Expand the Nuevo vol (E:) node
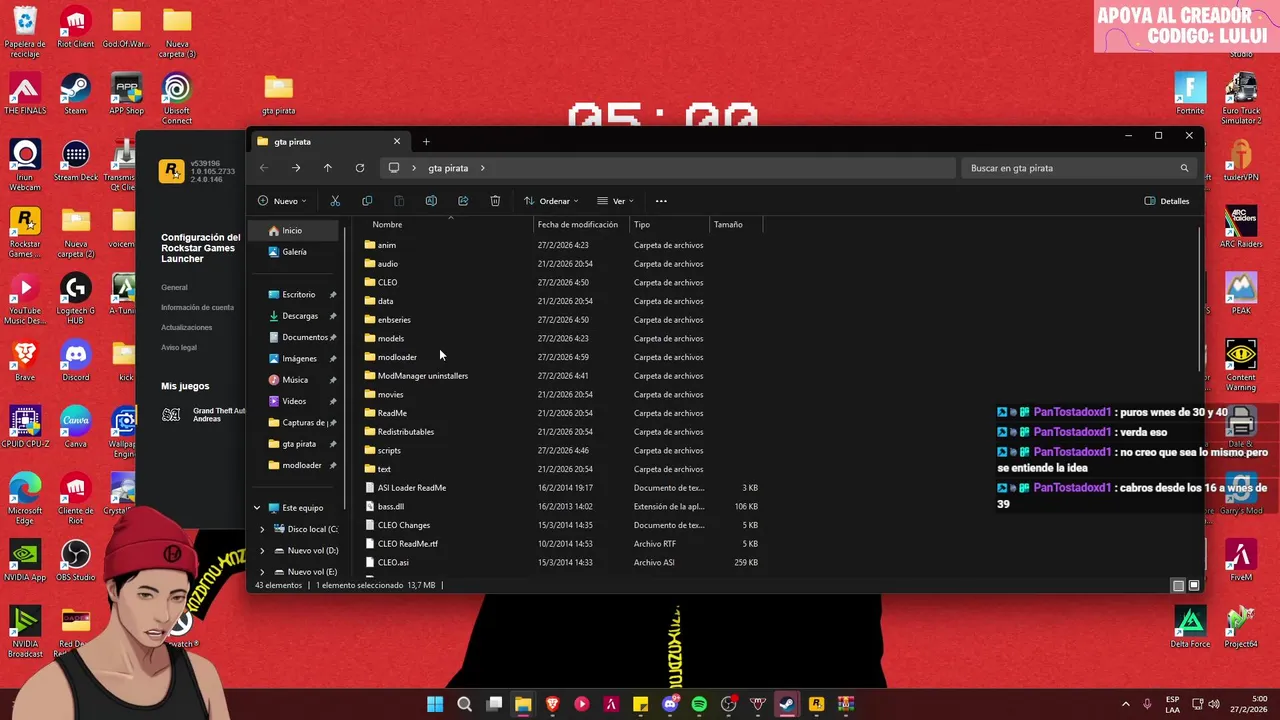The image size is (1280, 720). coord(263,572)
